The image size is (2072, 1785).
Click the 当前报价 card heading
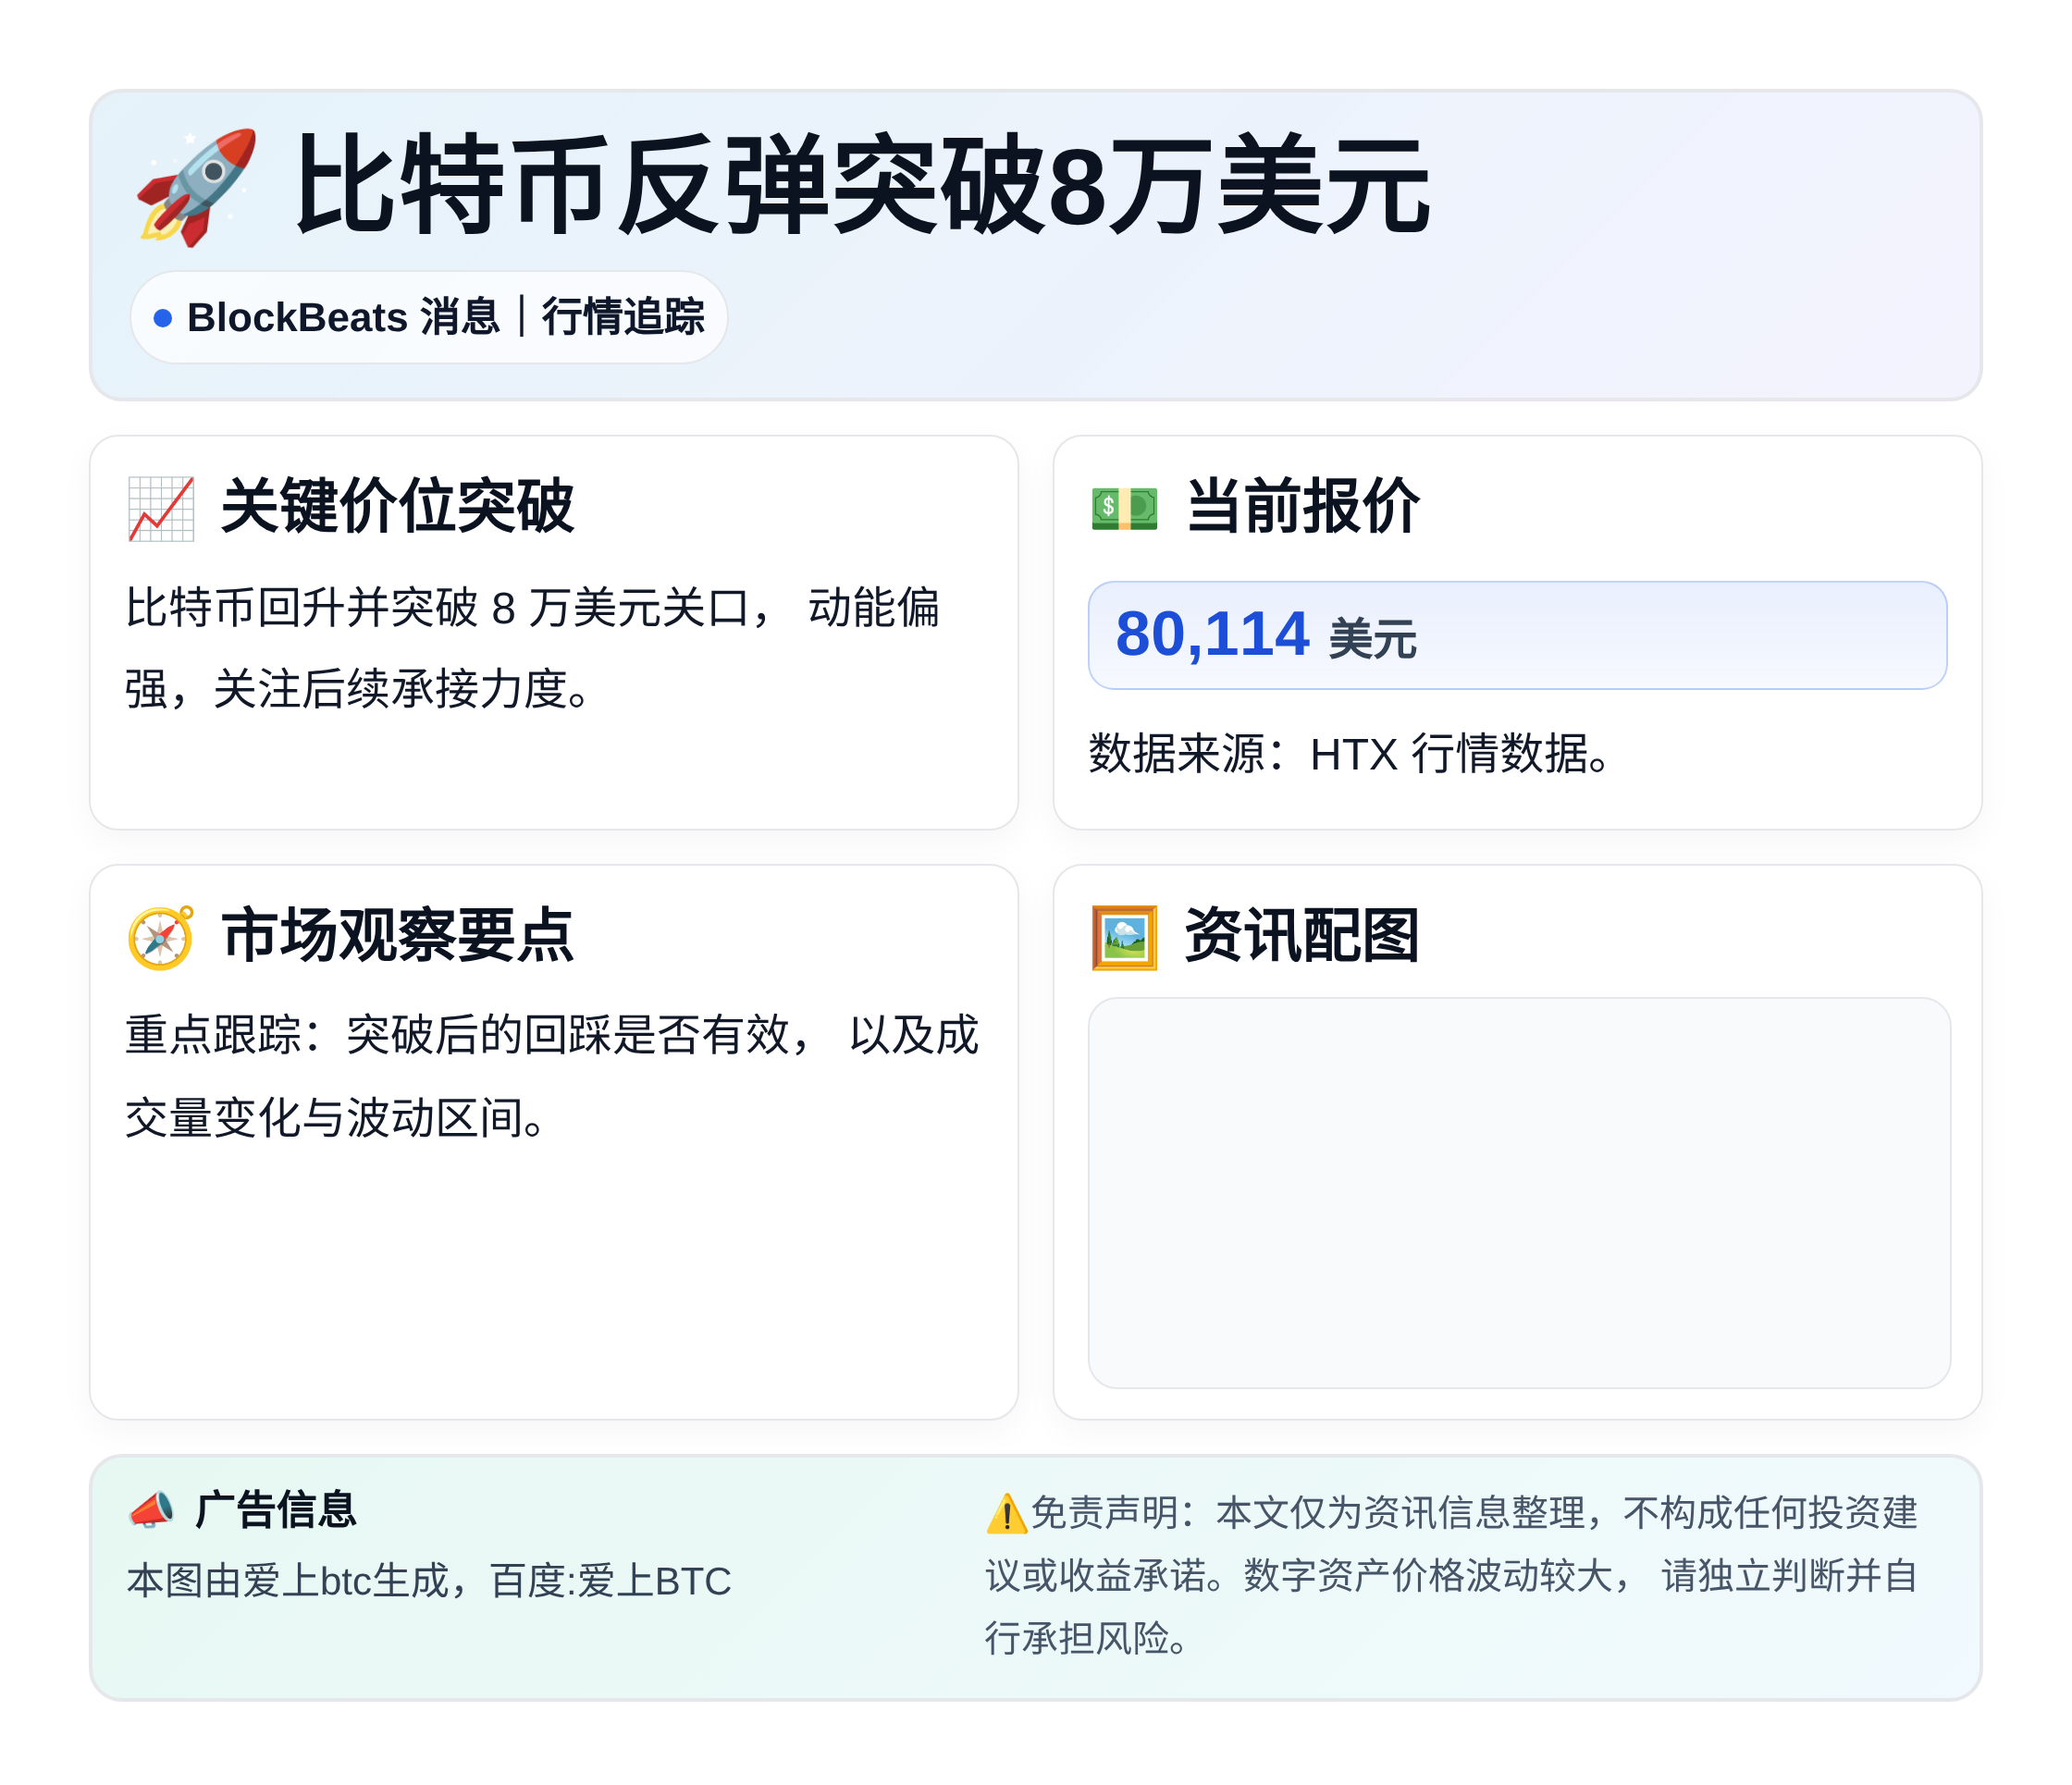pyautogui.click(x=1302, y=507)
